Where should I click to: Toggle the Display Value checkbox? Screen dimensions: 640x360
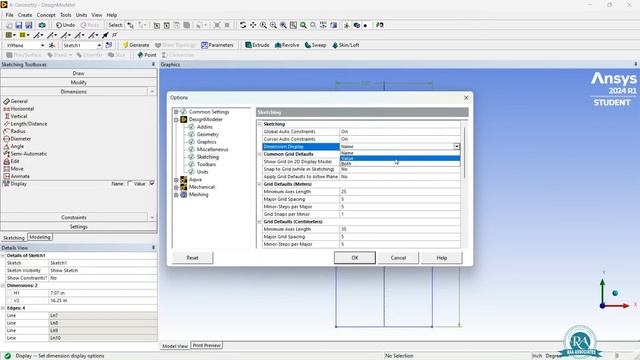152,184
